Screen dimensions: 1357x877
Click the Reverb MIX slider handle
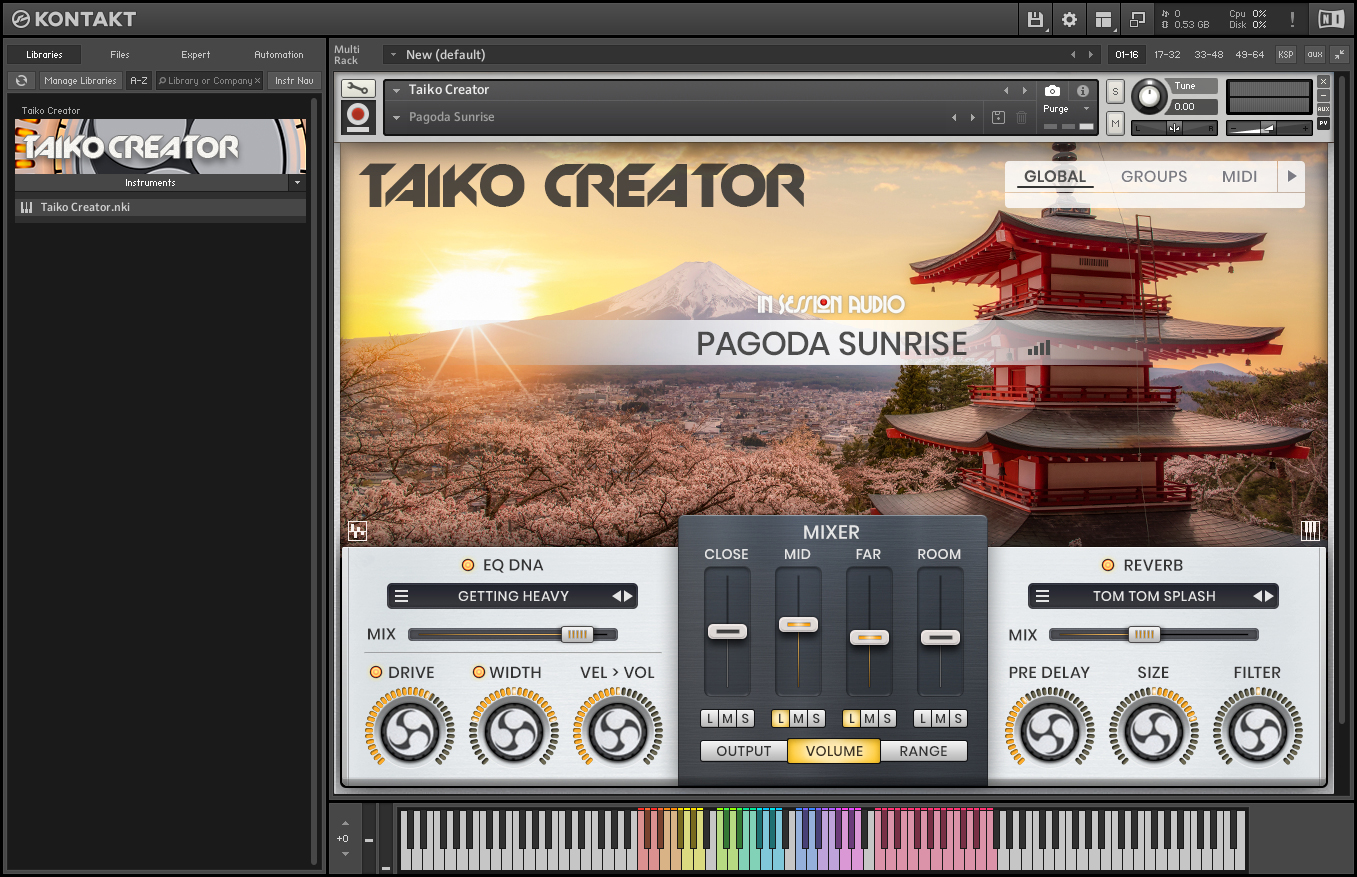[1144, 634]
